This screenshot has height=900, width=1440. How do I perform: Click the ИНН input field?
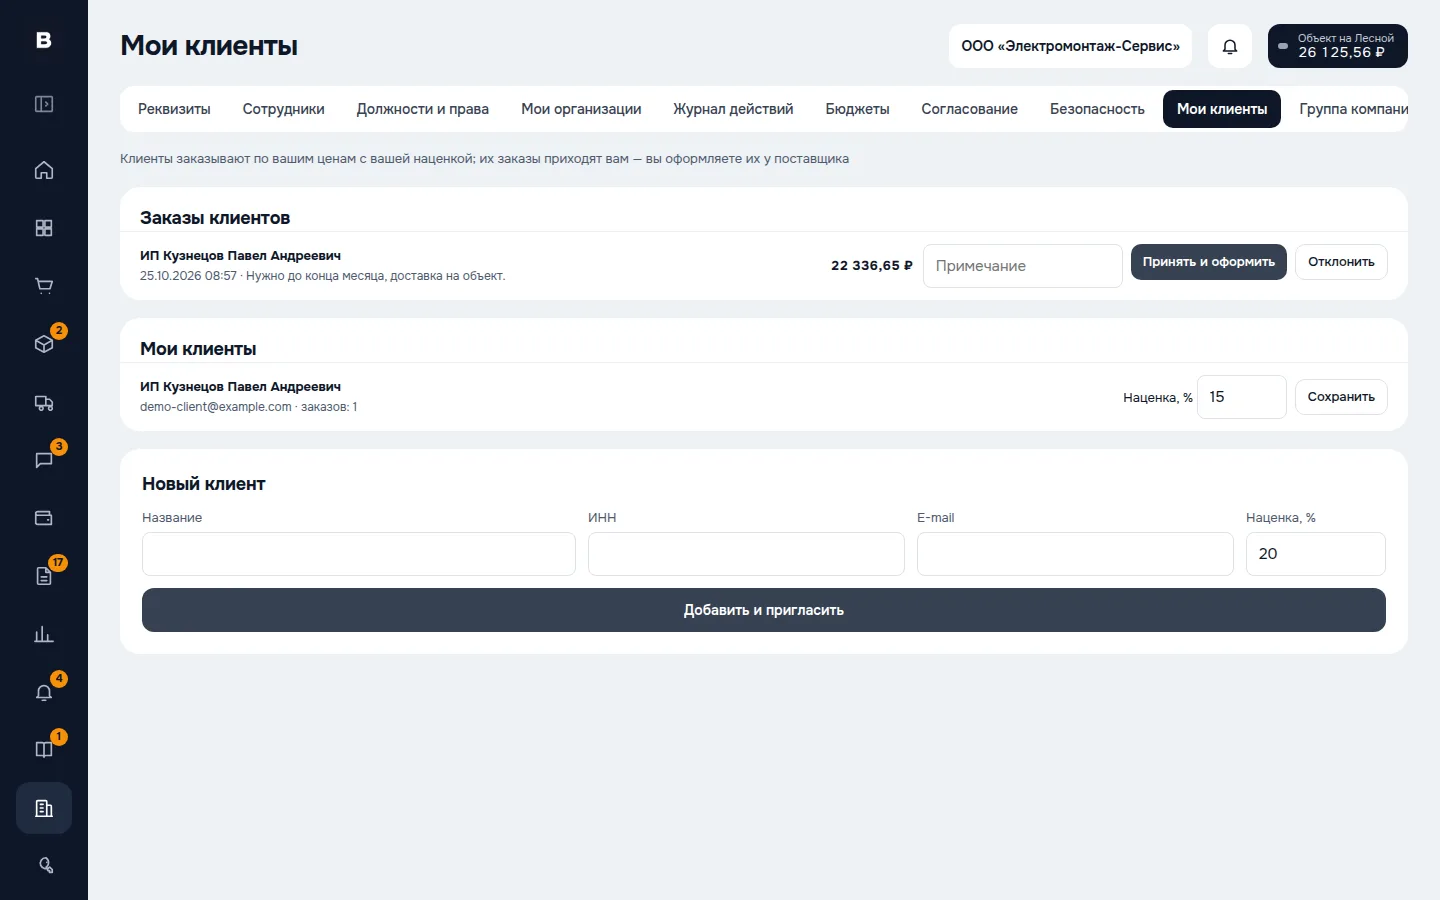click(x=746, y=554)
